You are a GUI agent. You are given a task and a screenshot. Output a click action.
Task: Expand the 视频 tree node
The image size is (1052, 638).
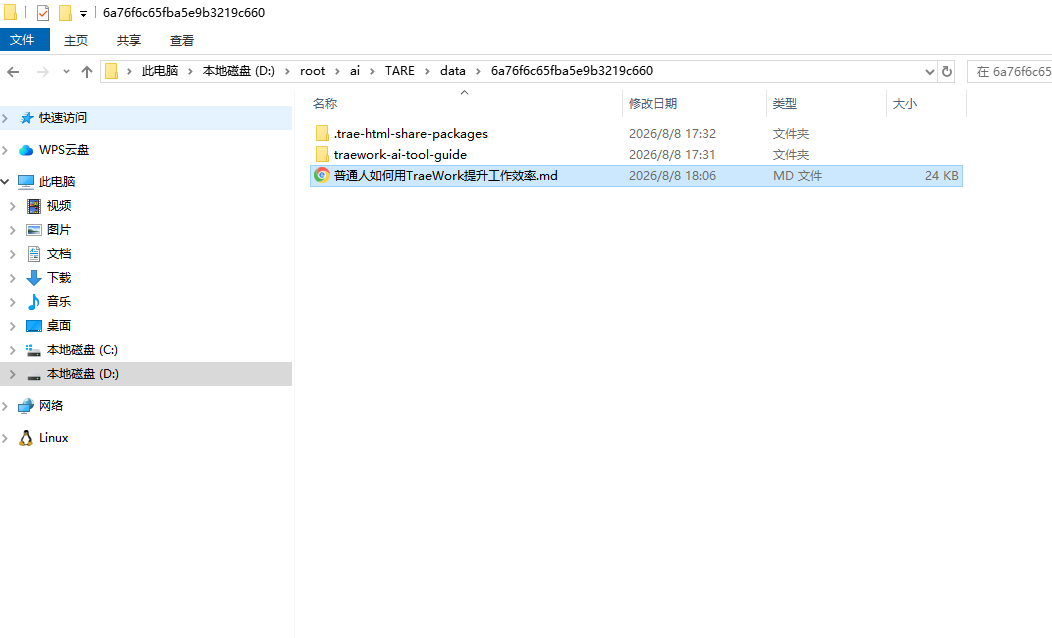click(x=13, y=206)
